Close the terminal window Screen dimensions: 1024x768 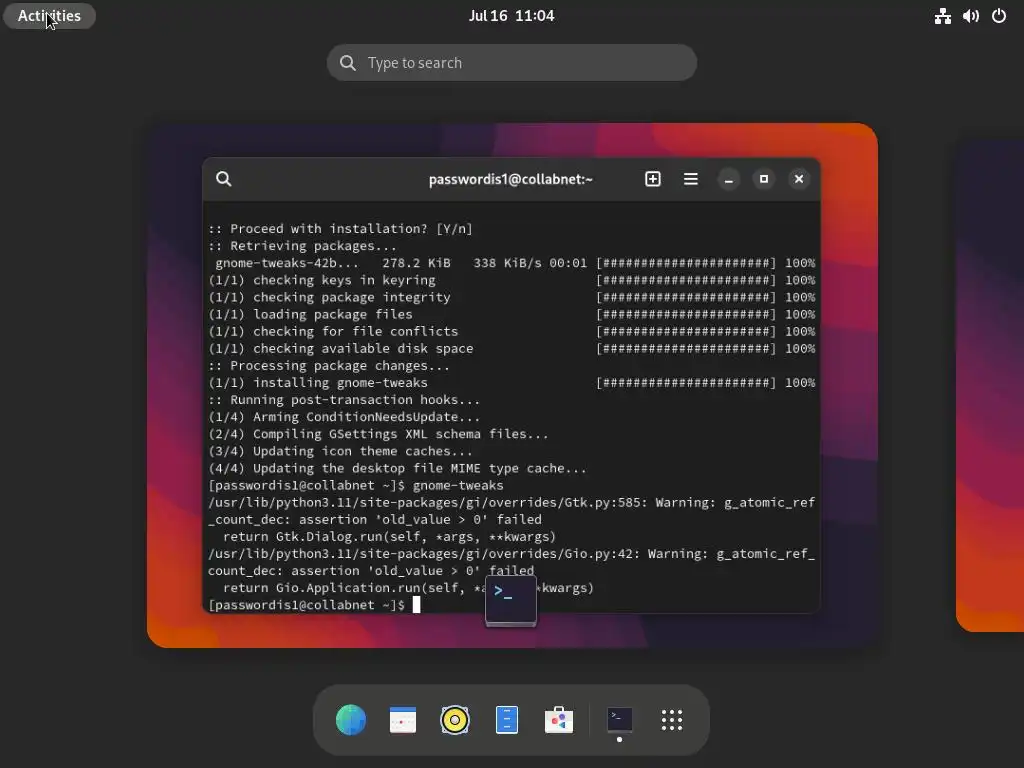tap(799, 179)
